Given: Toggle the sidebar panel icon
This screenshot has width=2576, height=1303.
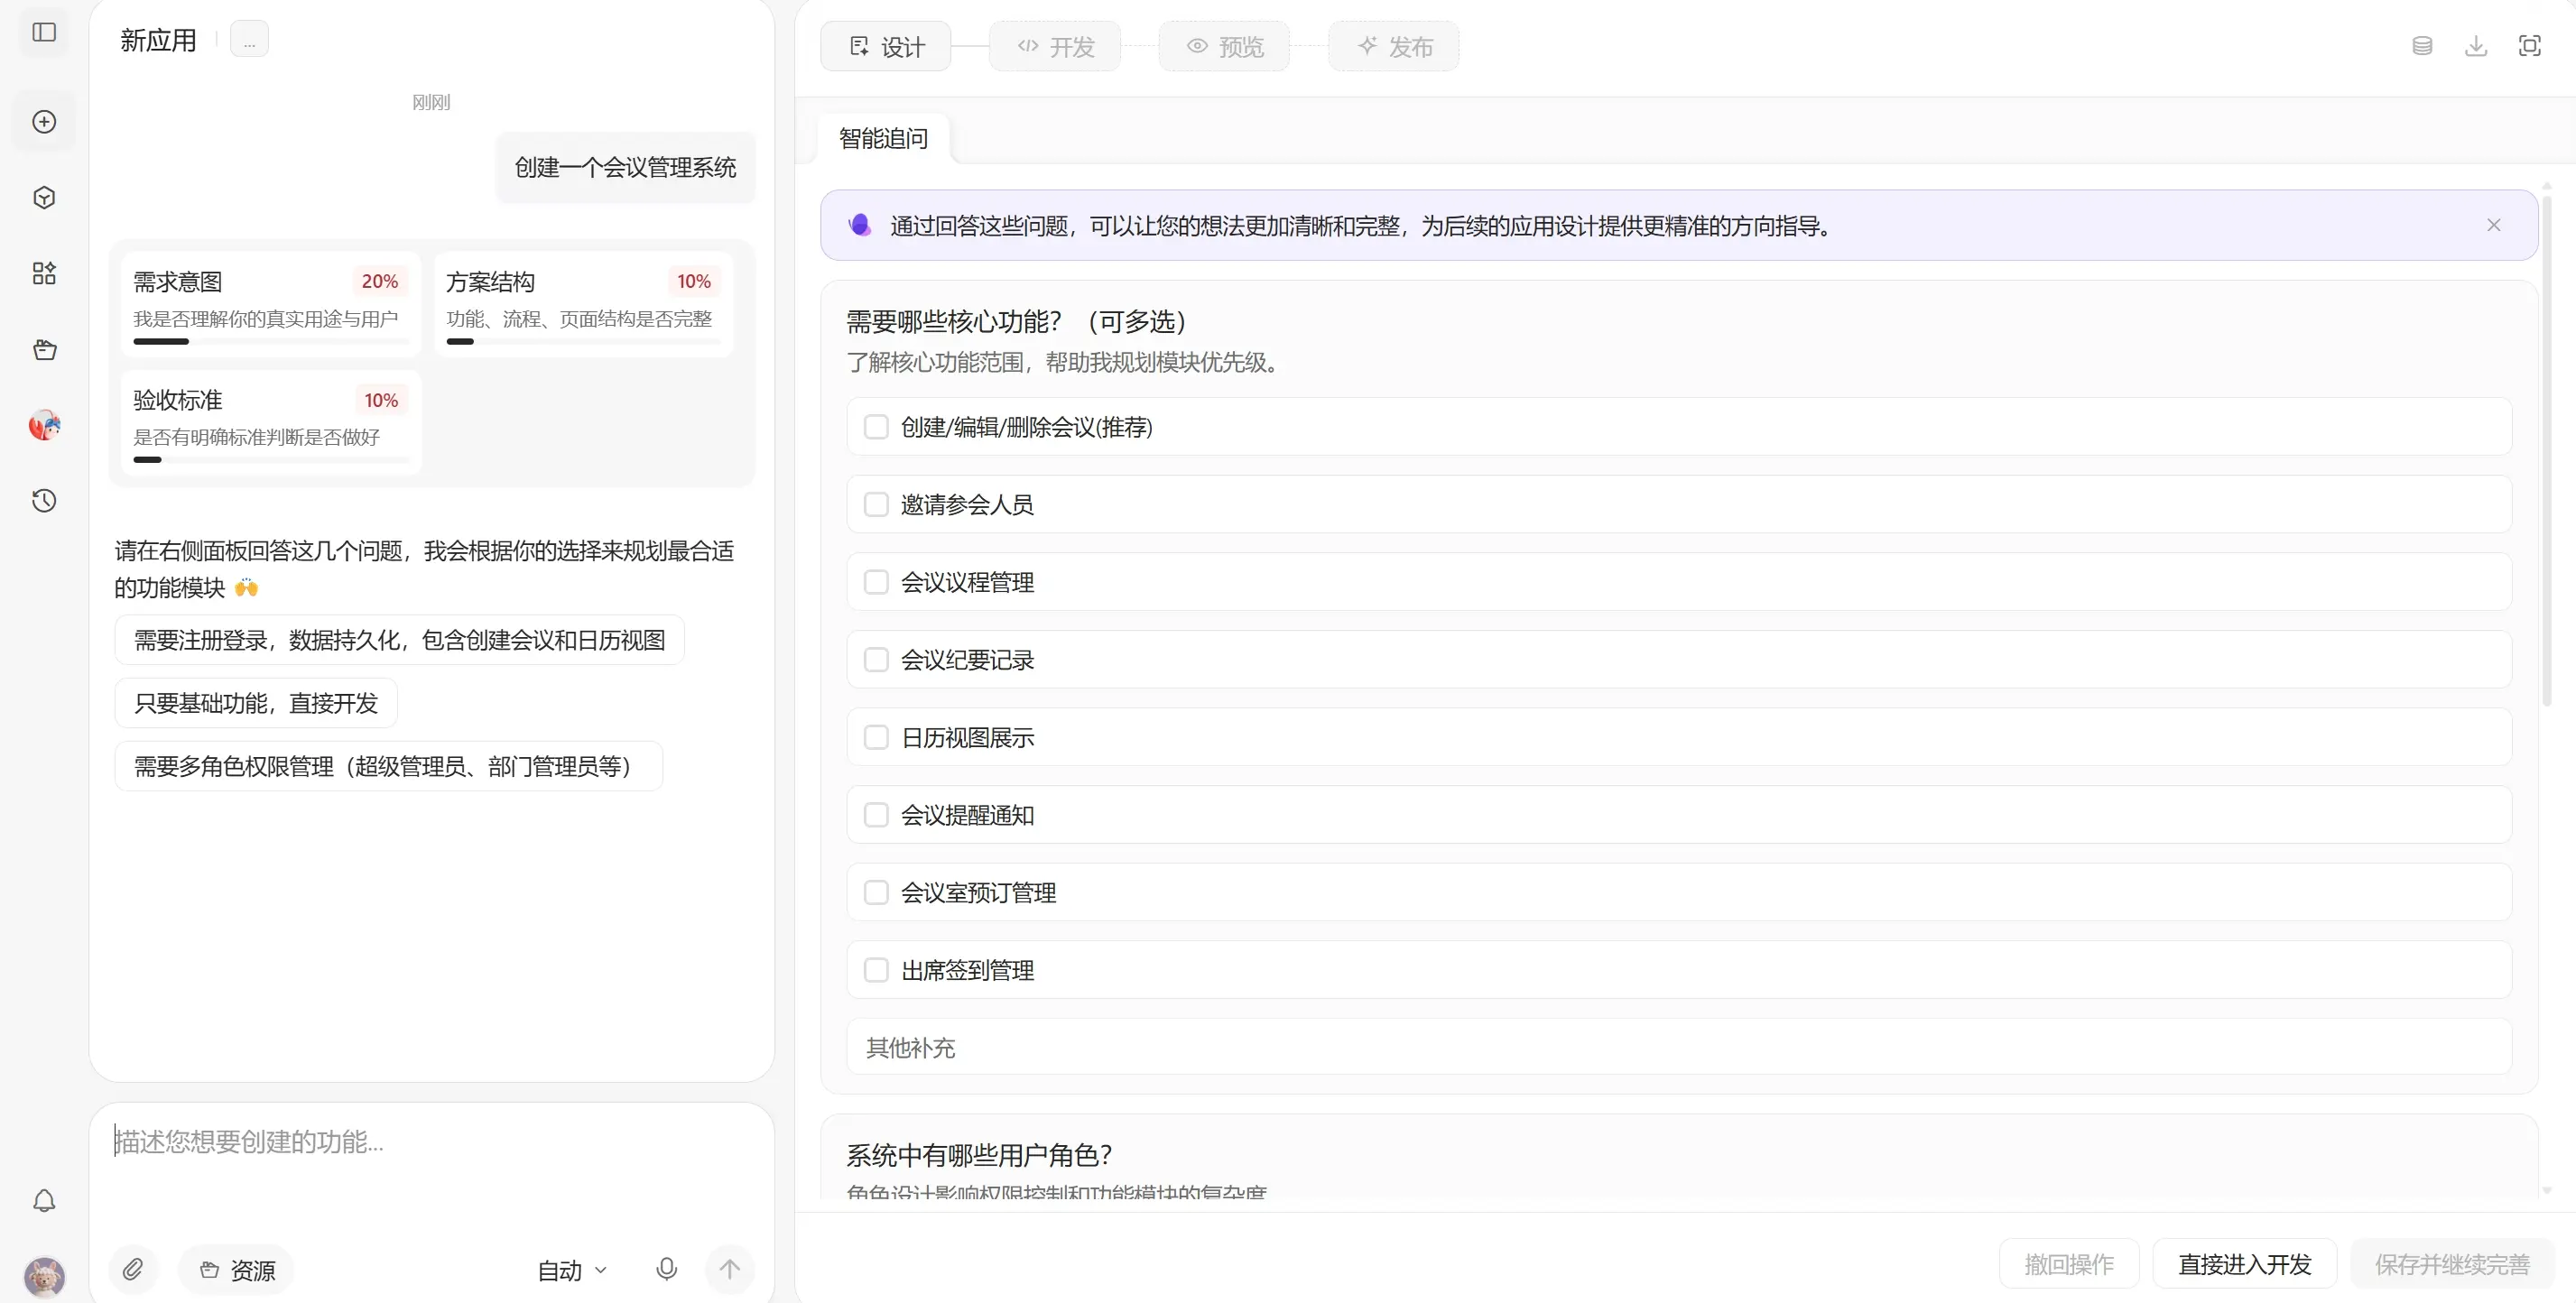Looking at the screenshot, I should (44, 32).
